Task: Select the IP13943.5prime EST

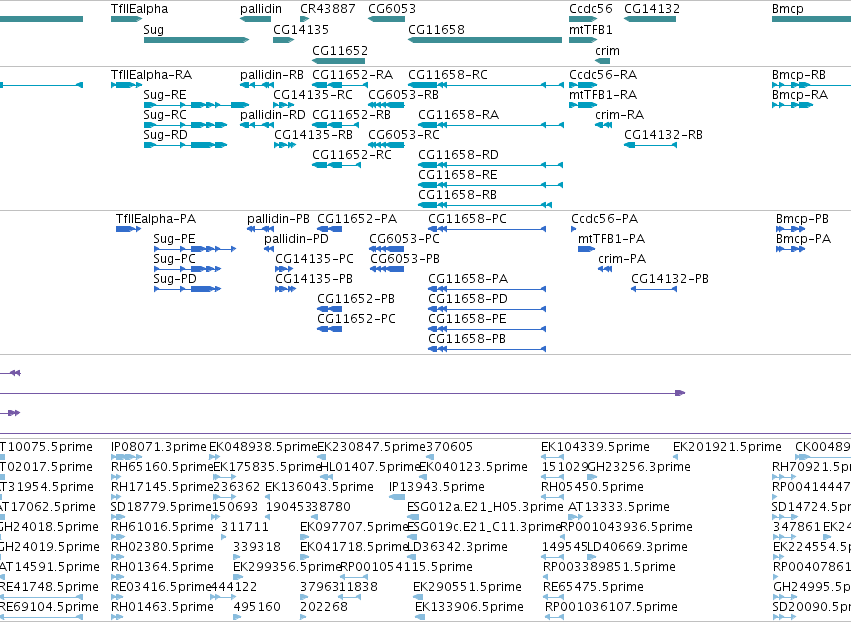Action: click(x=397, y=497)
